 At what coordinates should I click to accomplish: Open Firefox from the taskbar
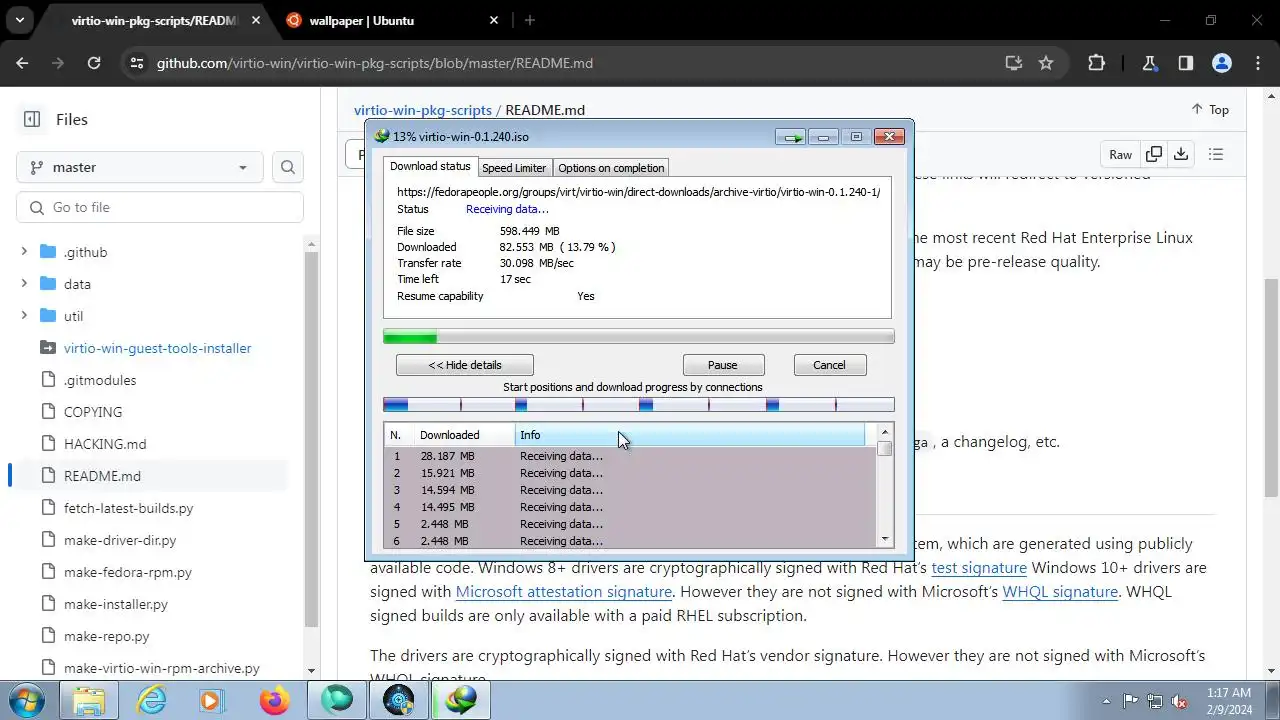274,701
